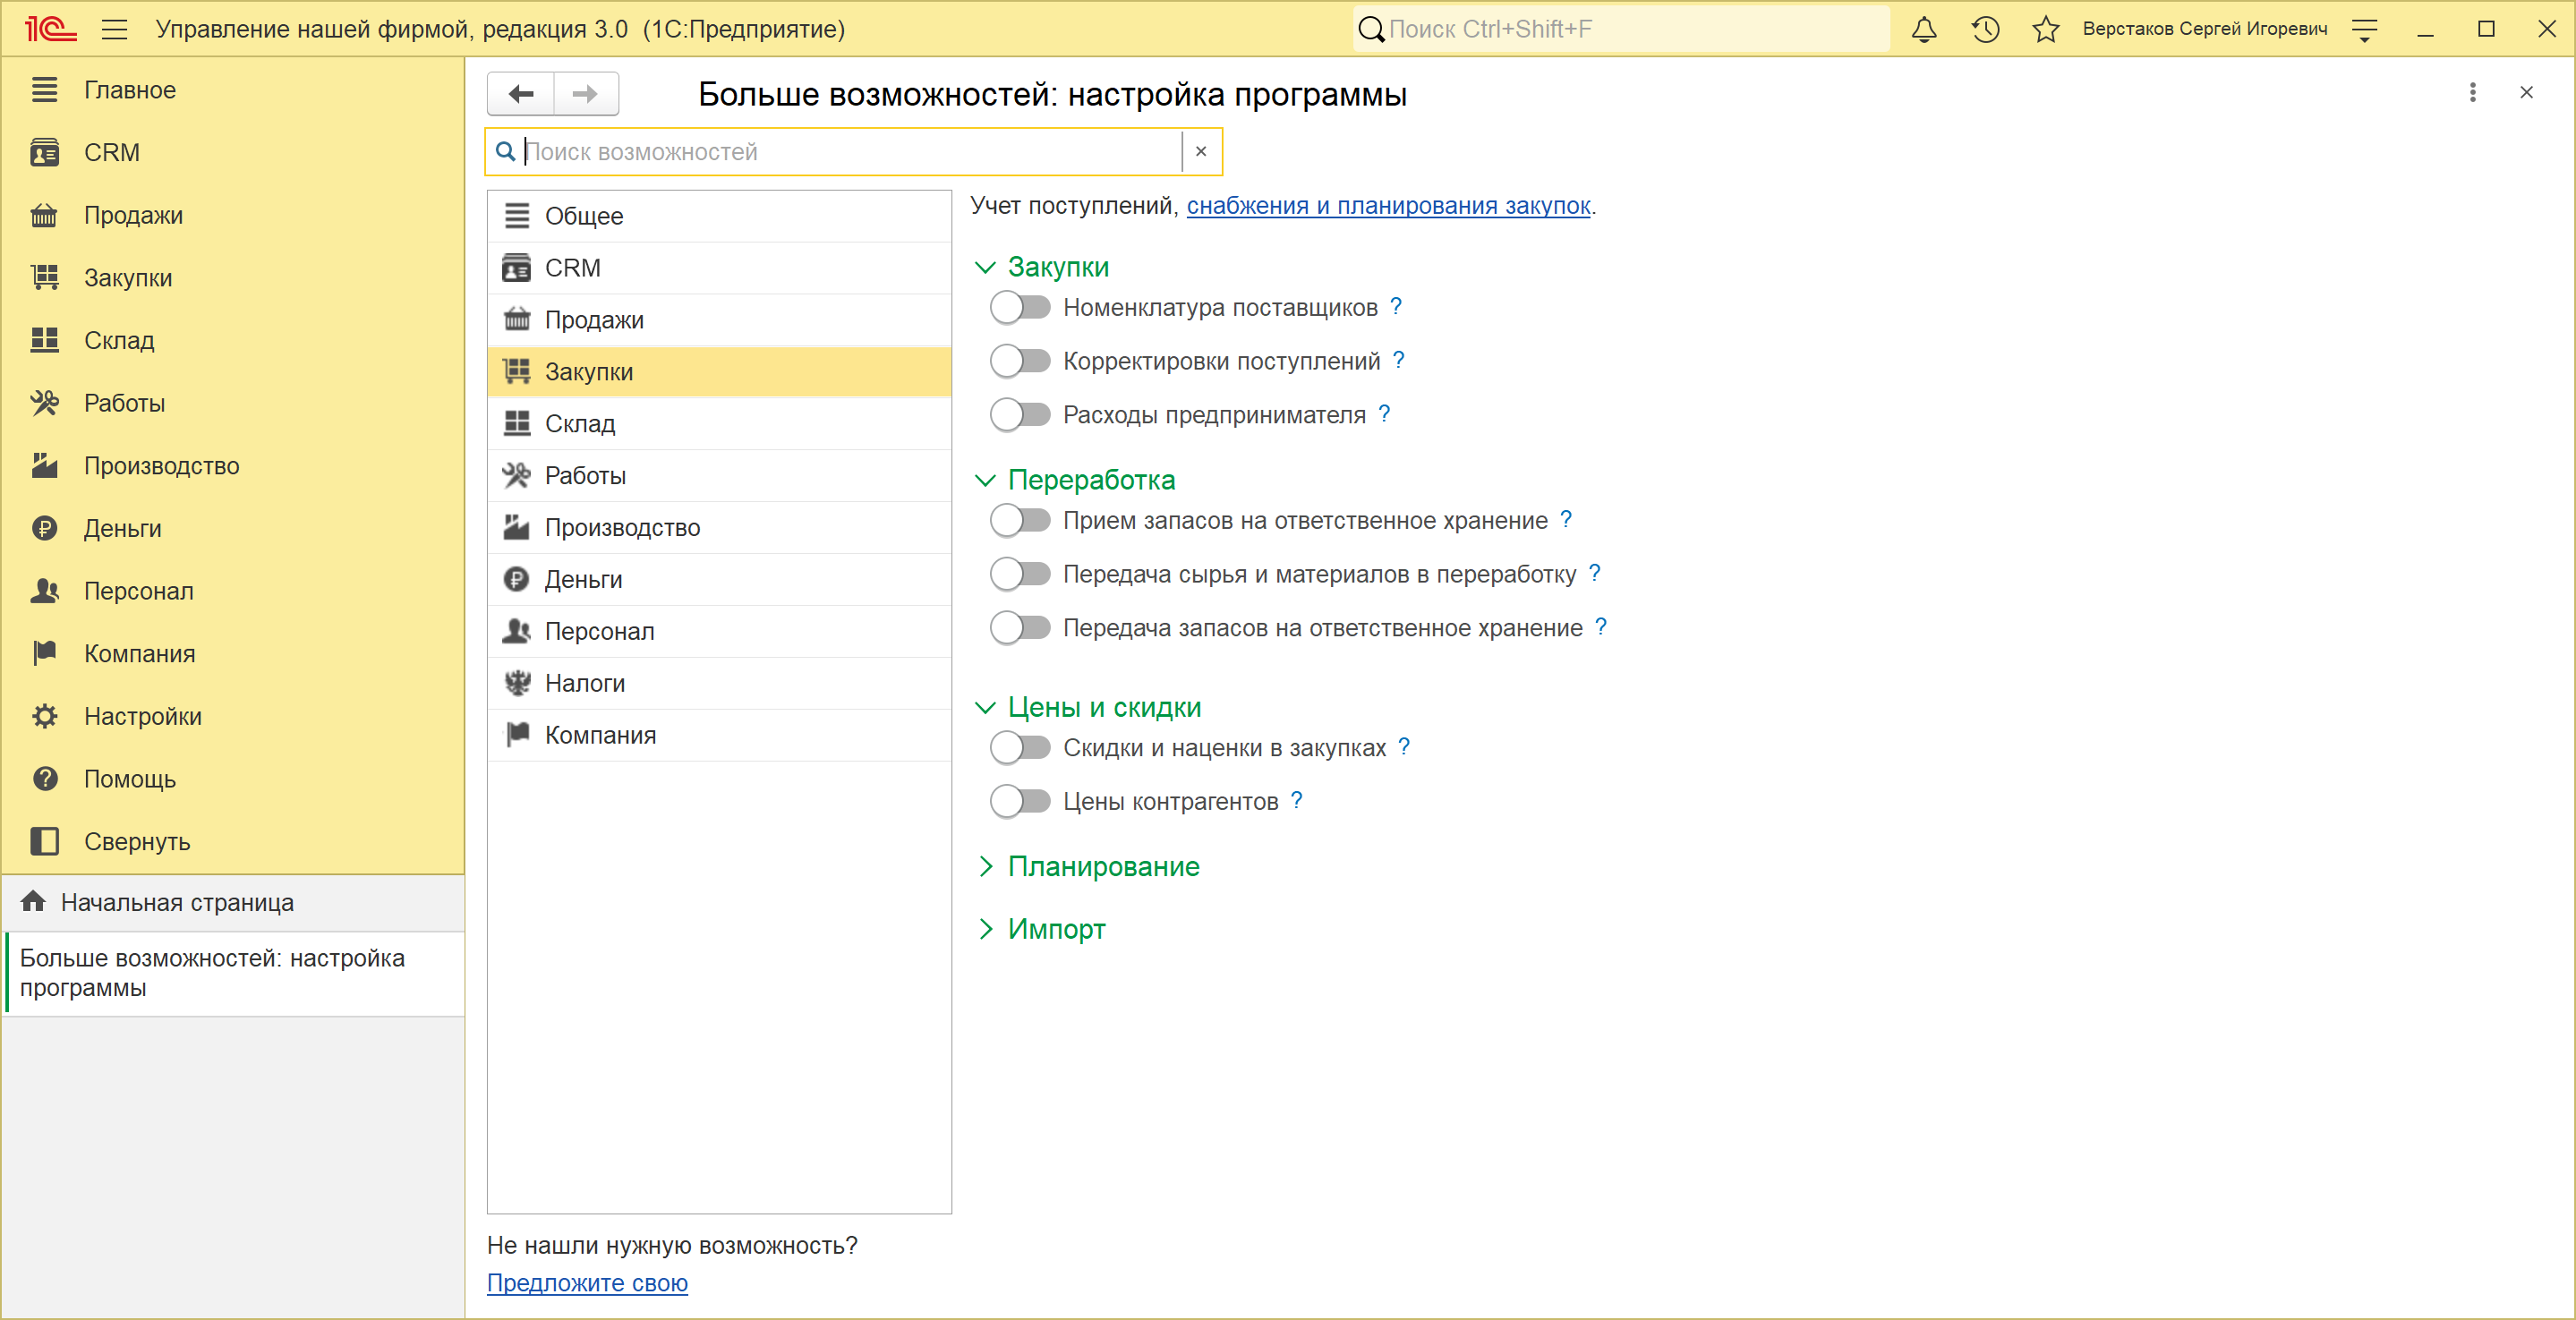Open Главное section in left sidebar
This screenshot has width=2576, height=1320.
232,90
